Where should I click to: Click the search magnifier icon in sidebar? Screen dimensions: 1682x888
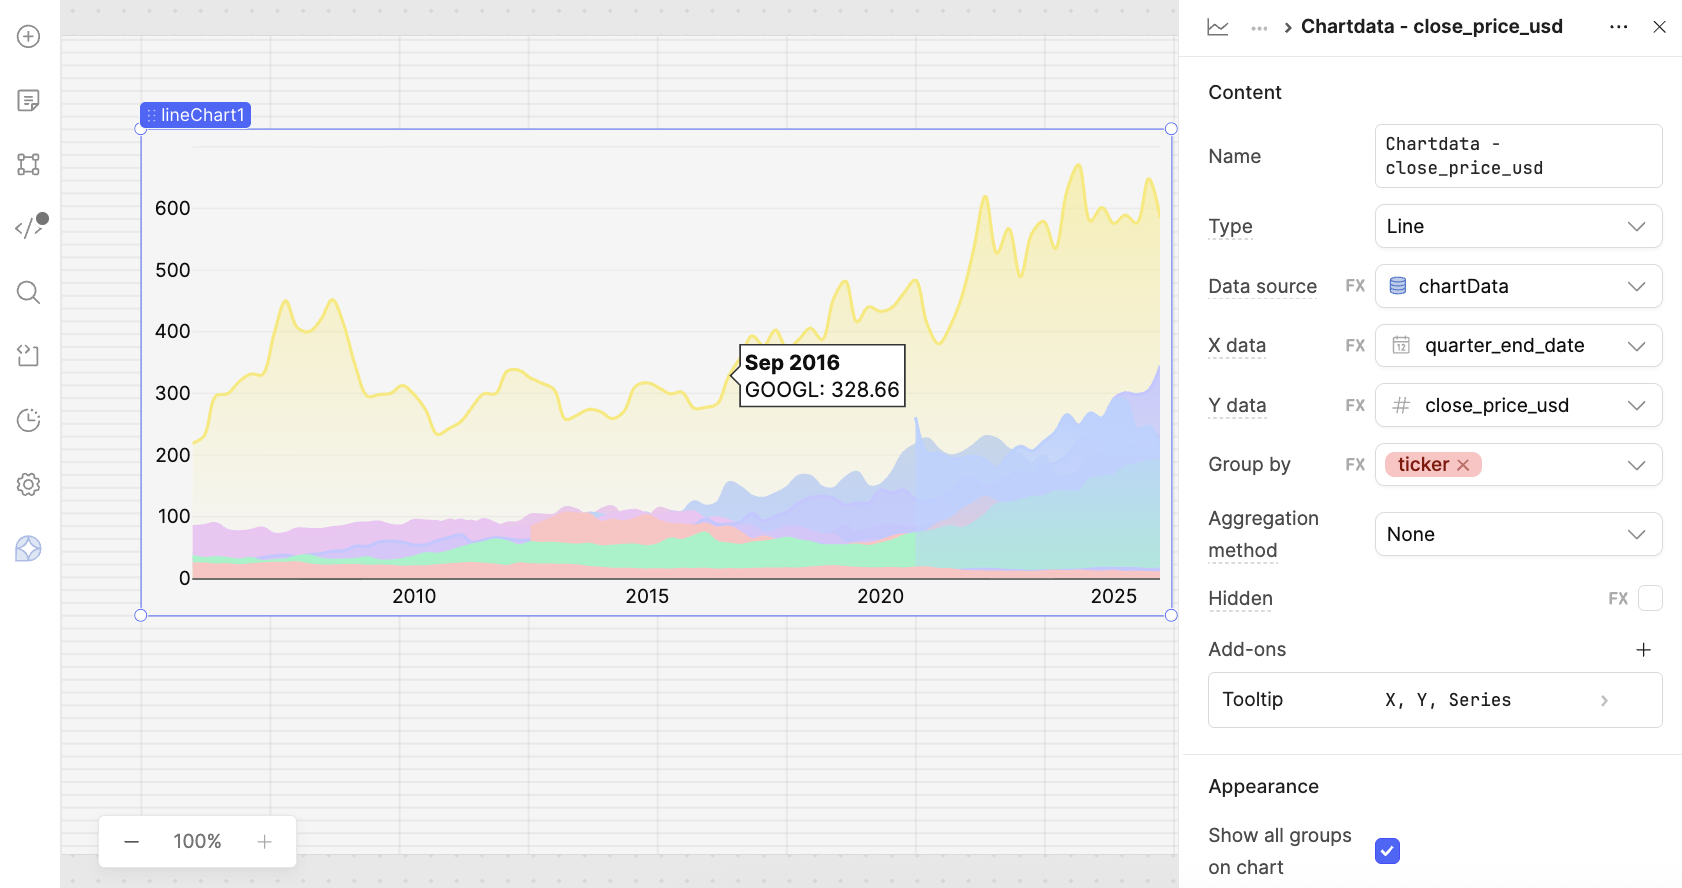(28, 293)
